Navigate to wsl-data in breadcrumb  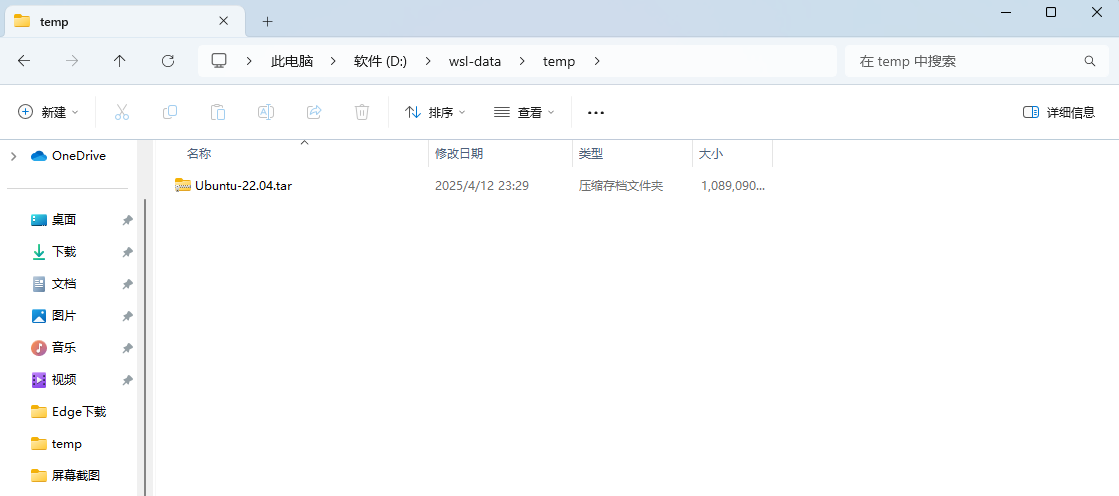tap(475, 61)
